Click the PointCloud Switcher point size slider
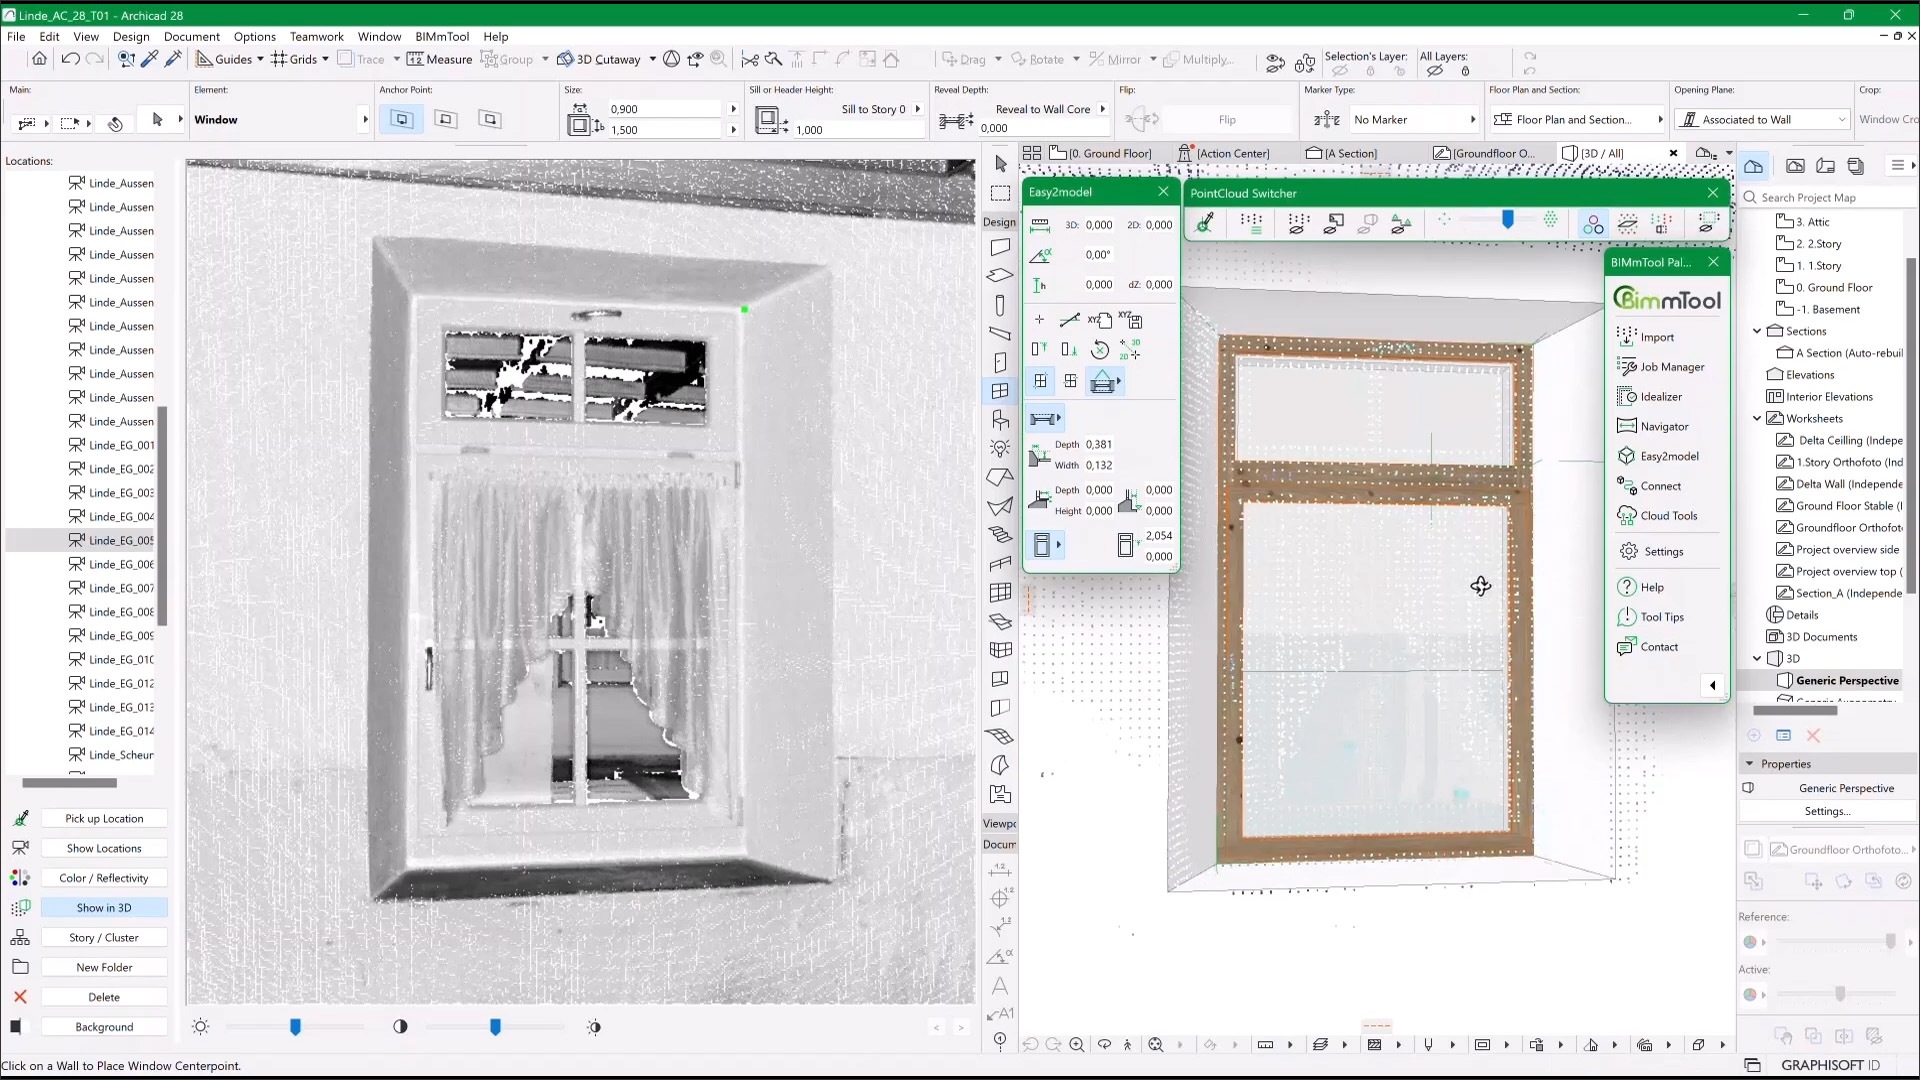The height and width of the screenshot is (1080, 1920). point(1507,220)
